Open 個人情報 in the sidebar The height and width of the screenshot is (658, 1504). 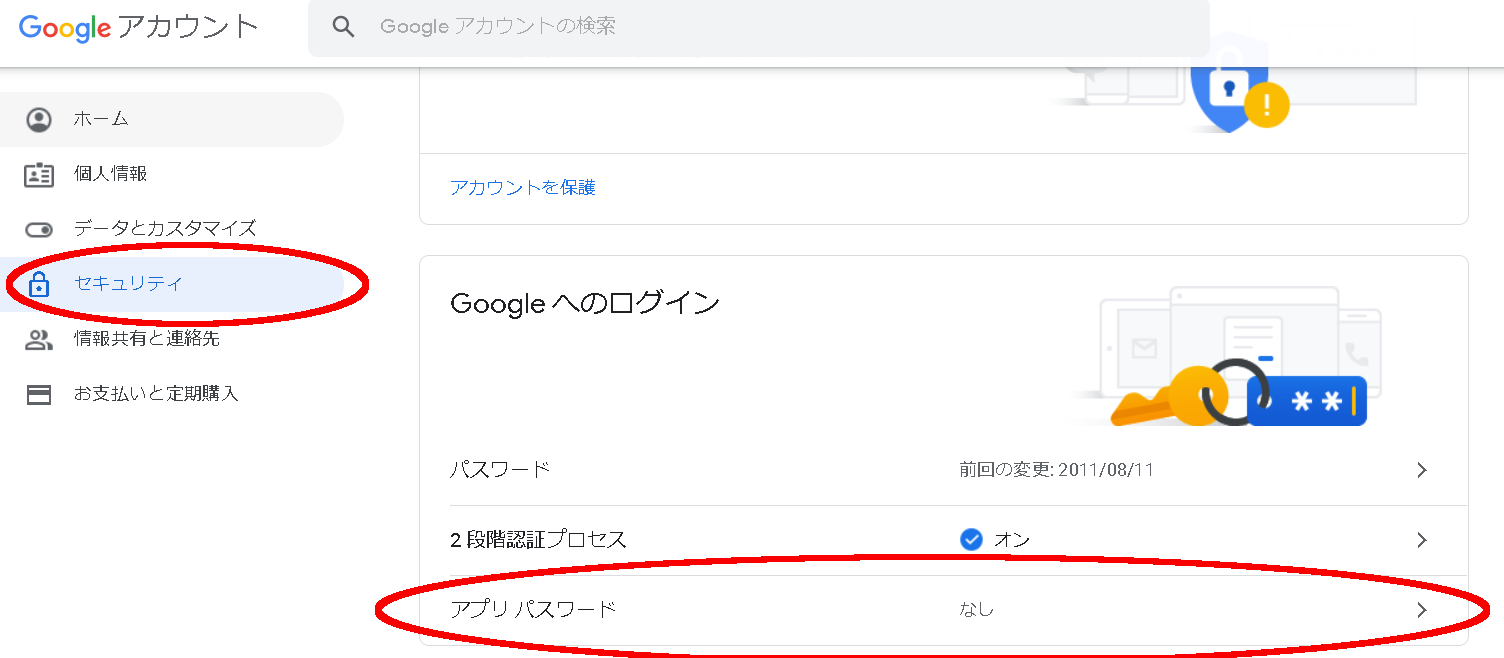pos(172,174)
